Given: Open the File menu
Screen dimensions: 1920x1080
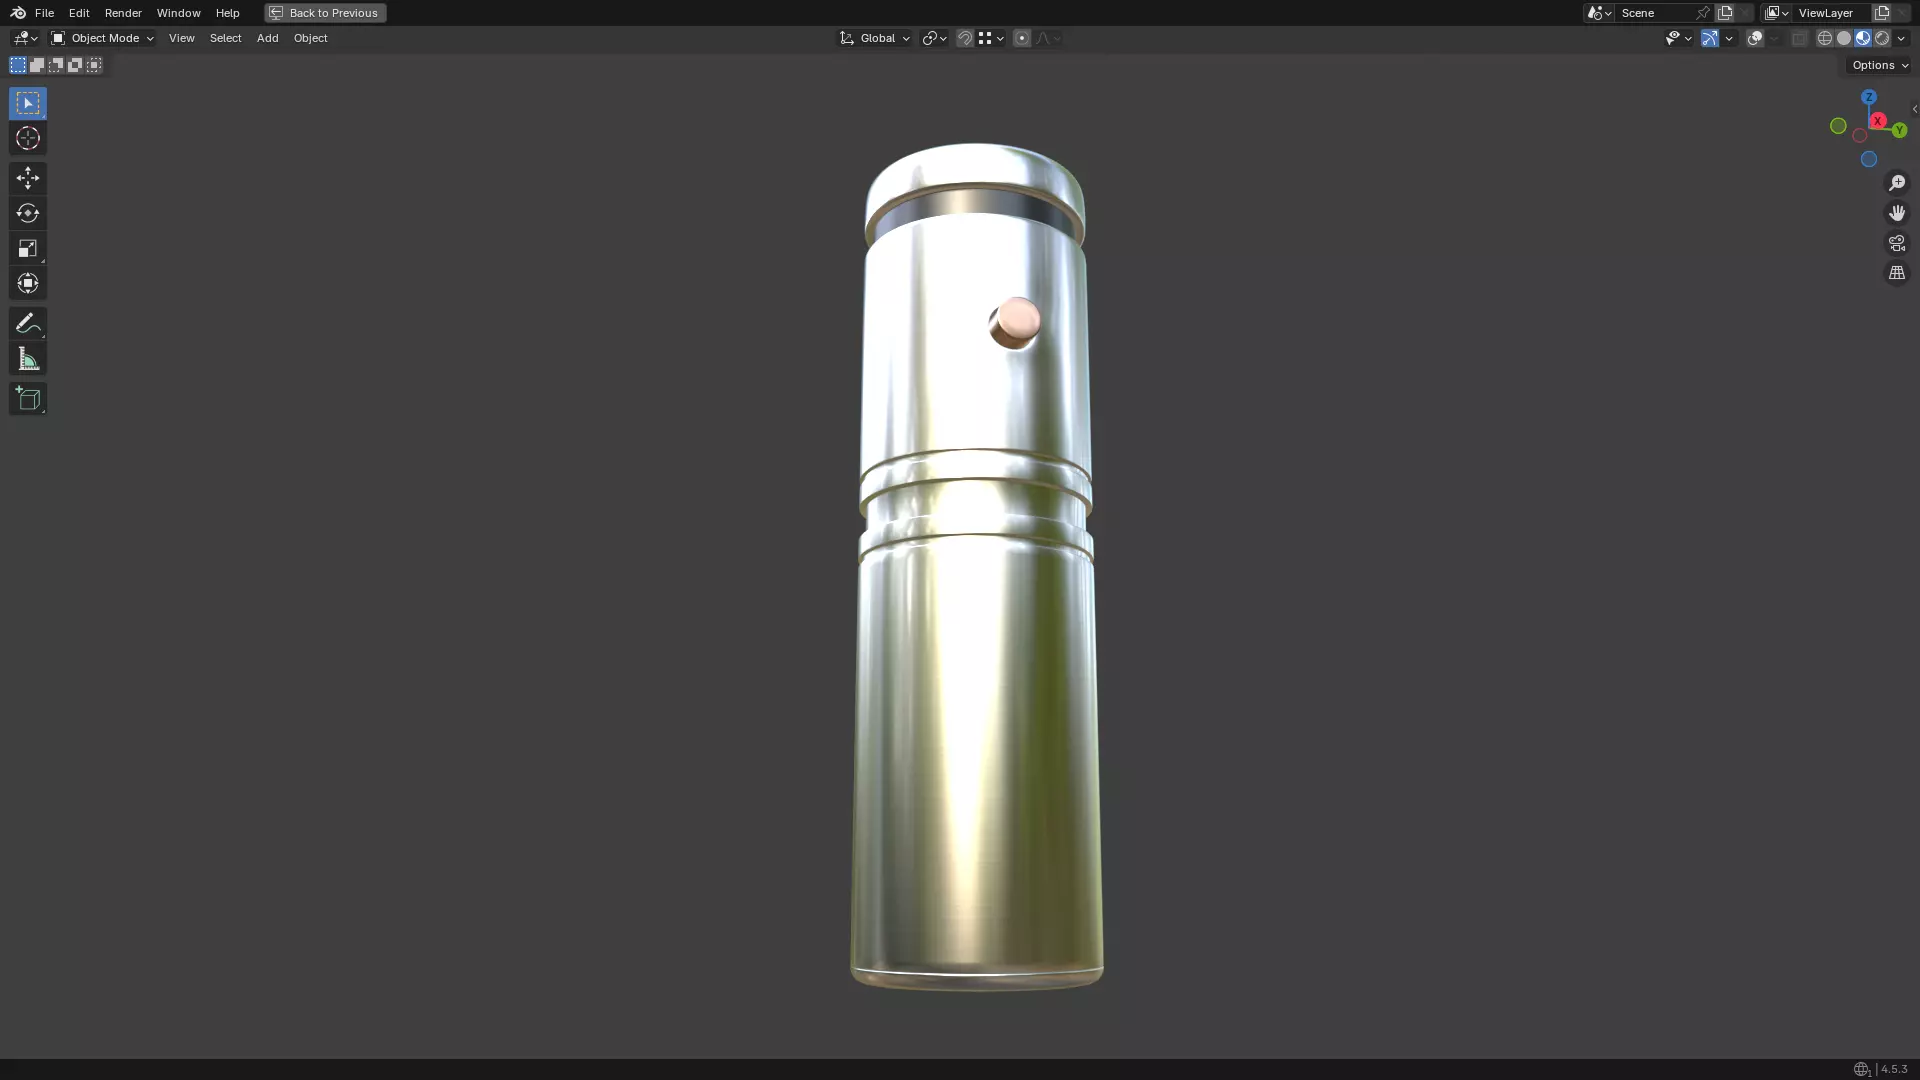Looking at the screenshot, I should click(x=44, y=13).
